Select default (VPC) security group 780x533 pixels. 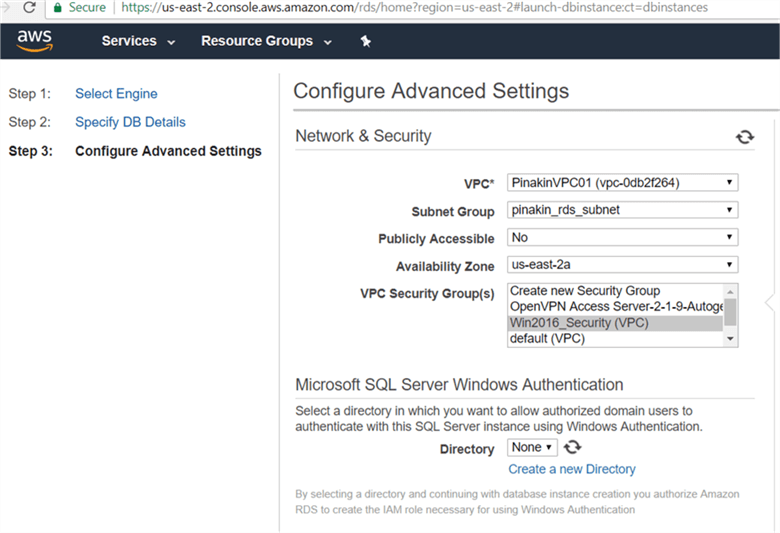(x=615, y=338)
